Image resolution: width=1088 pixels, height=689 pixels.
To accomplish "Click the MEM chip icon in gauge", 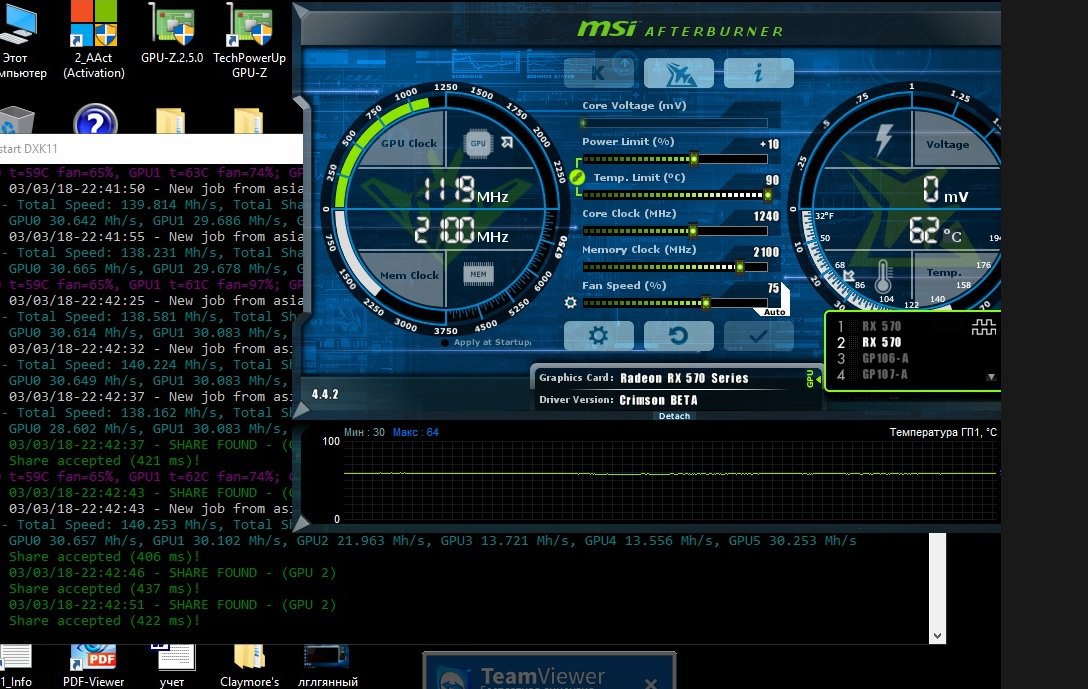I will (479, 274).
